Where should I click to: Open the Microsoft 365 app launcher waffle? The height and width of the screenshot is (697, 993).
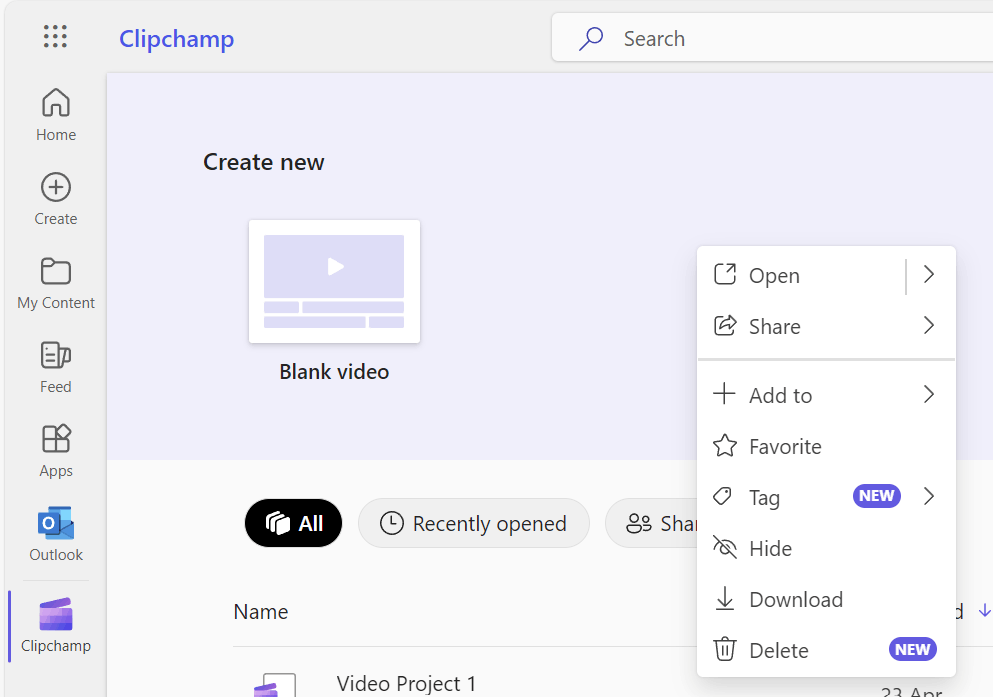click(55, 36)
